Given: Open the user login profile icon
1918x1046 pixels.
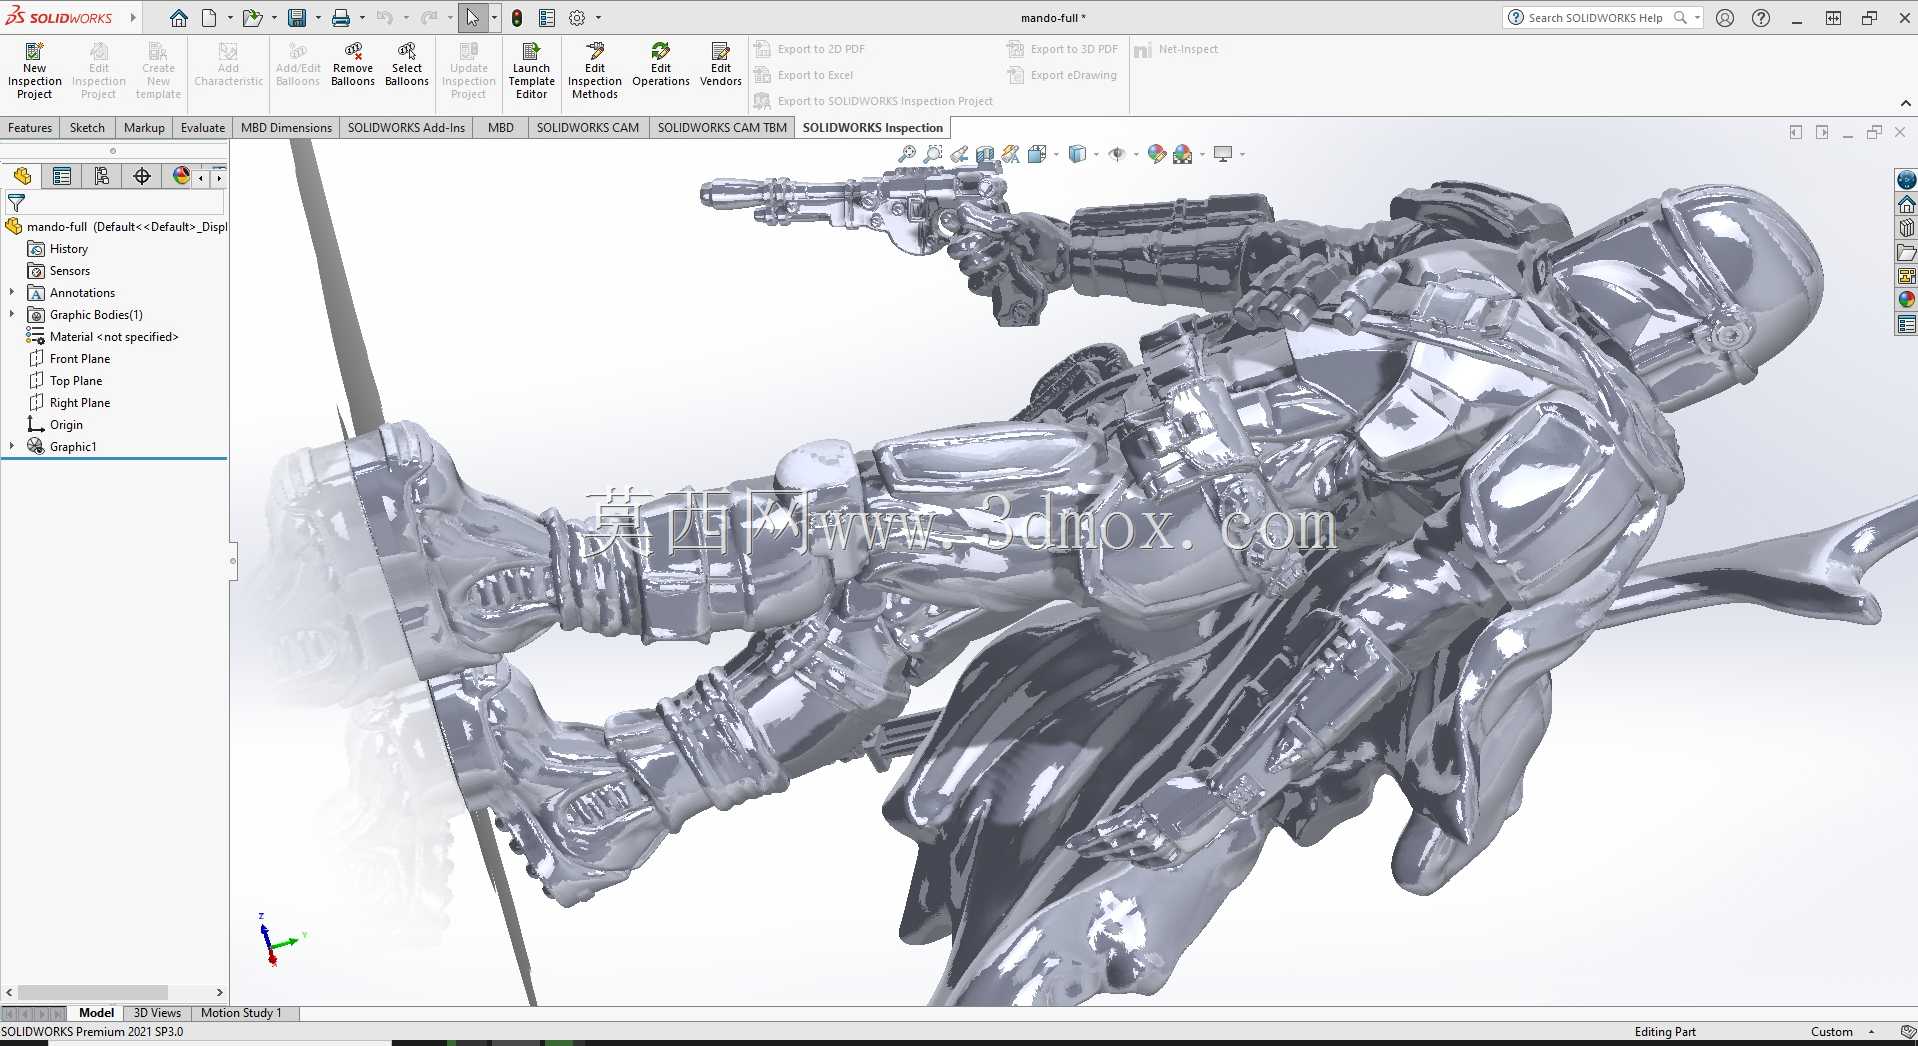Looking at the screenshot, I should point(1725,18).
